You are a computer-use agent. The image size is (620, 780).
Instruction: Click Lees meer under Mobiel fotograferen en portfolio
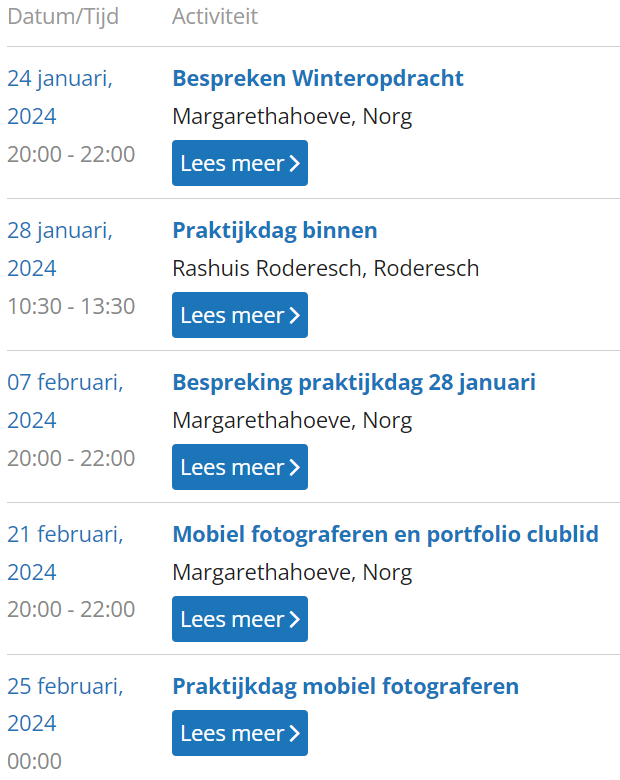[240, 619]
